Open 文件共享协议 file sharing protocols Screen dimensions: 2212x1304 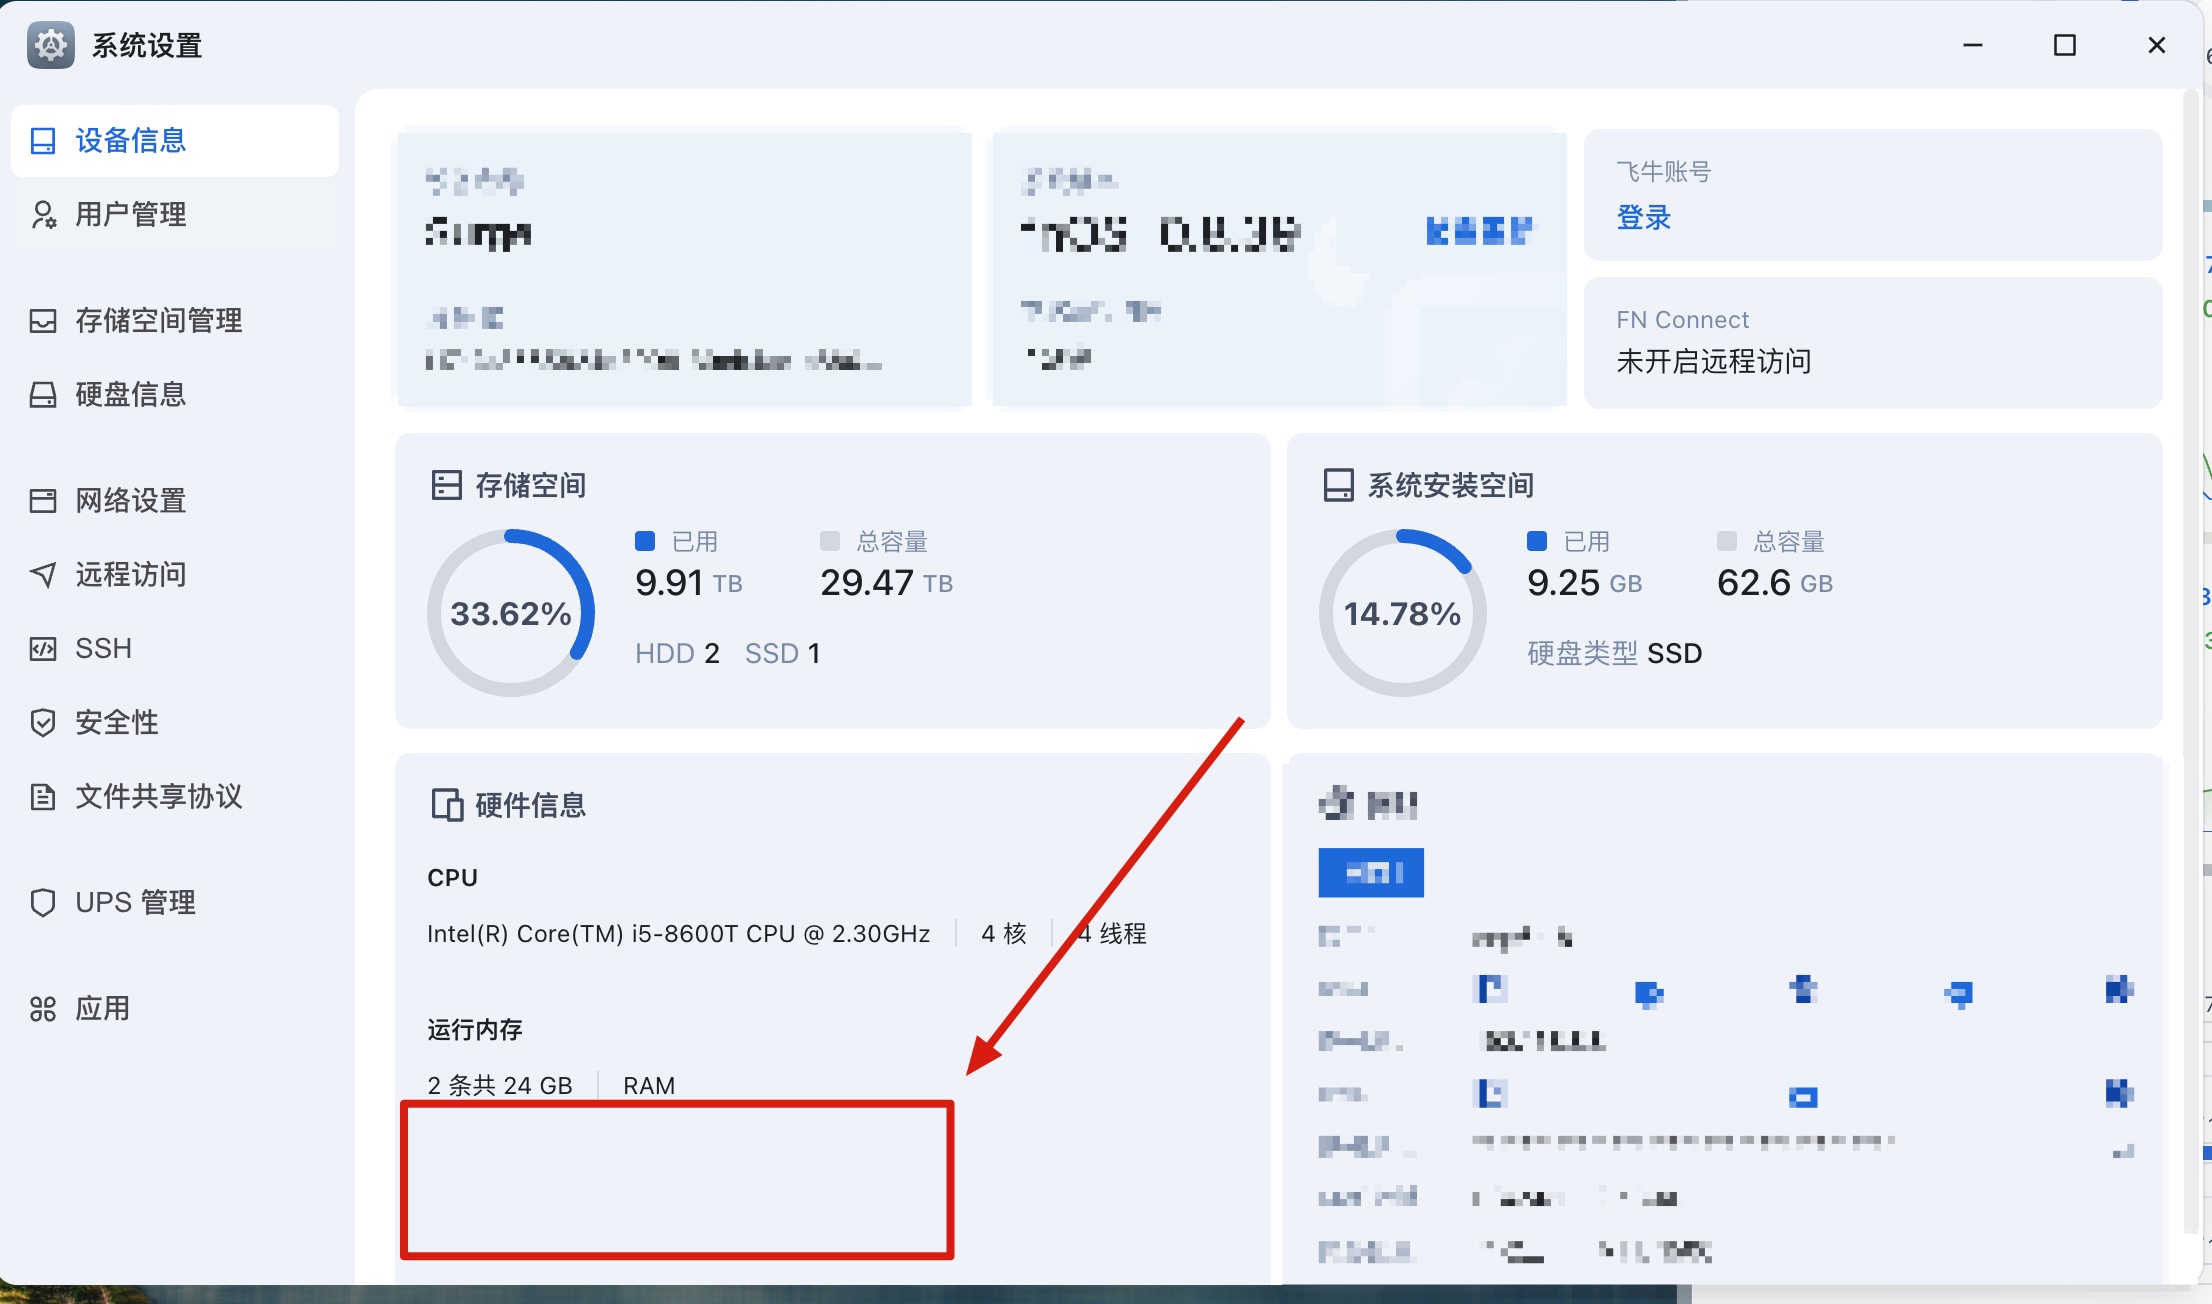(x=175, y=797)
